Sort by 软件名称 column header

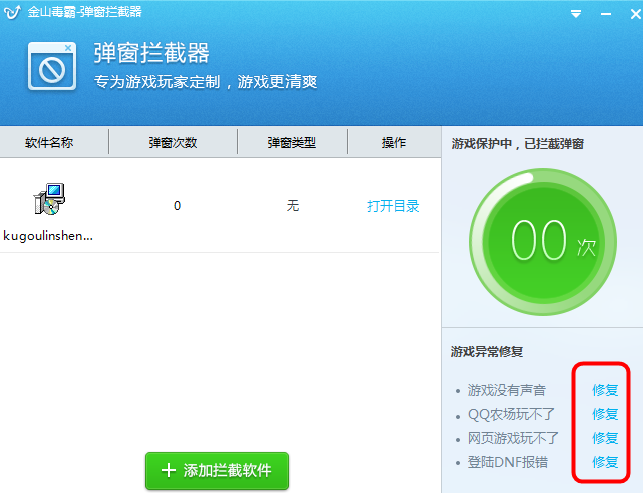(x=49, y=143)
